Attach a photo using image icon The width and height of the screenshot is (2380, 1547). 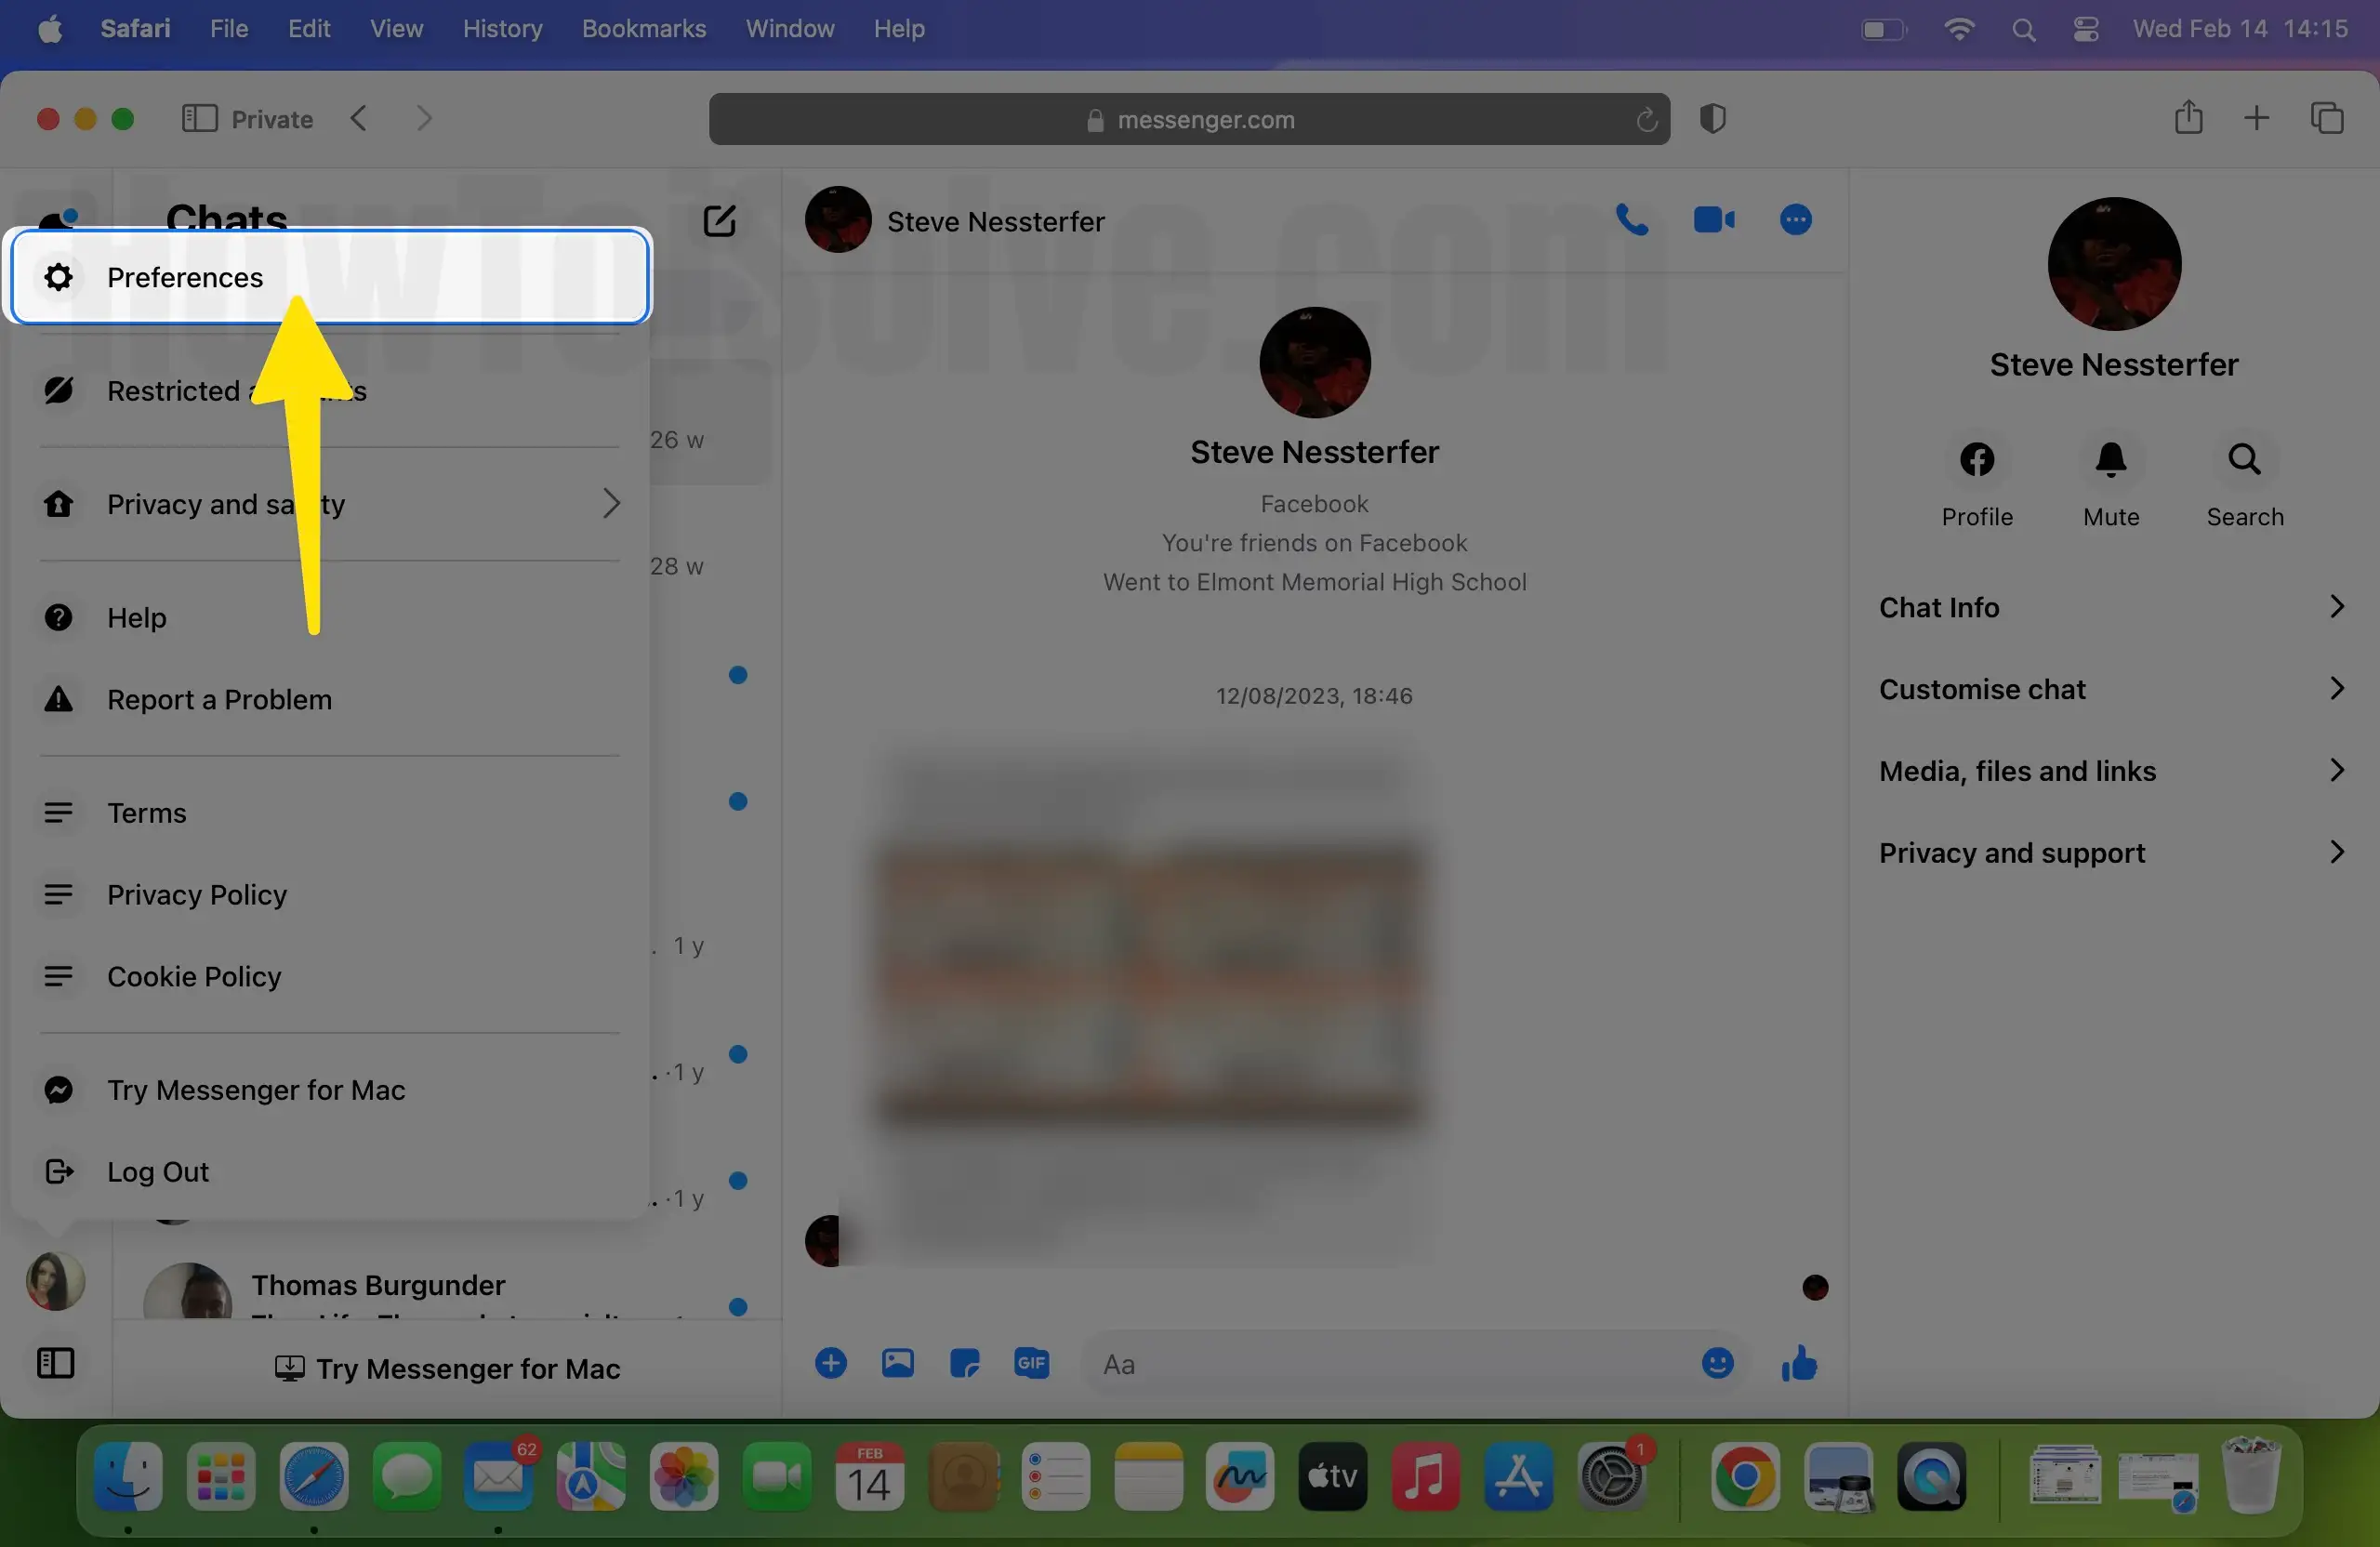click(x=897, y=1363)
